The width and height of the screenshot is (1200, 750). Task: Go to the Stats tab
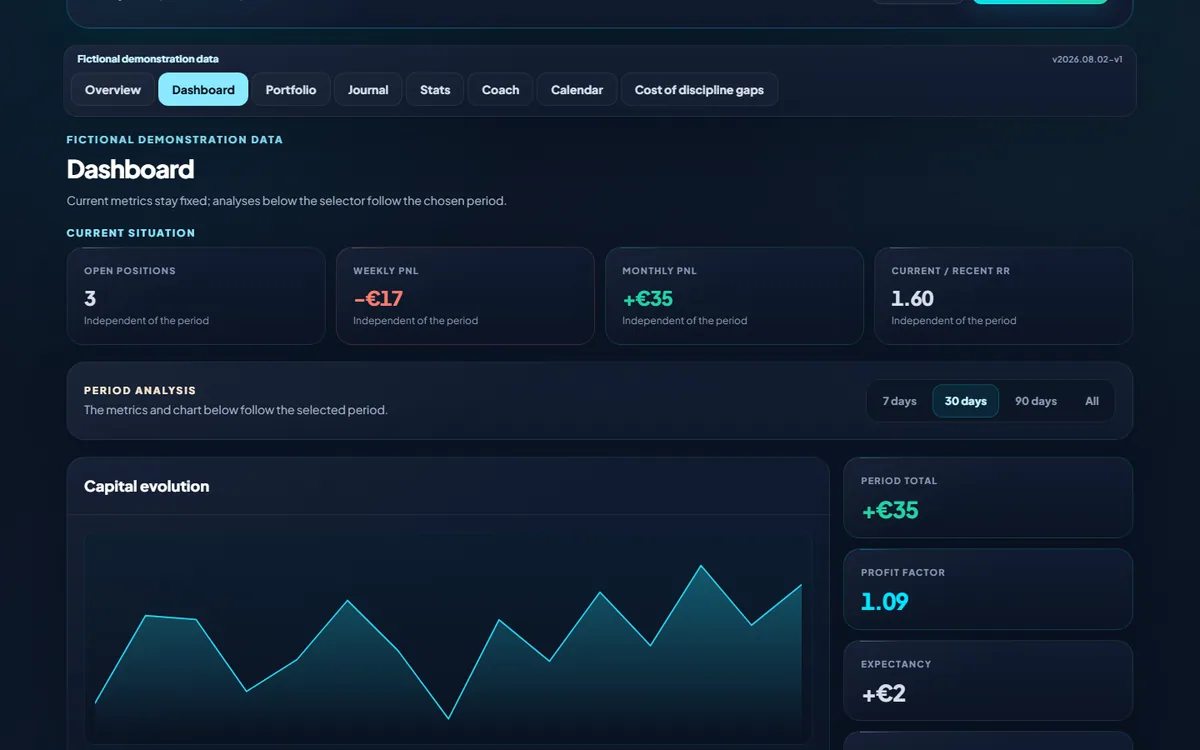click(x=435, y=90)
